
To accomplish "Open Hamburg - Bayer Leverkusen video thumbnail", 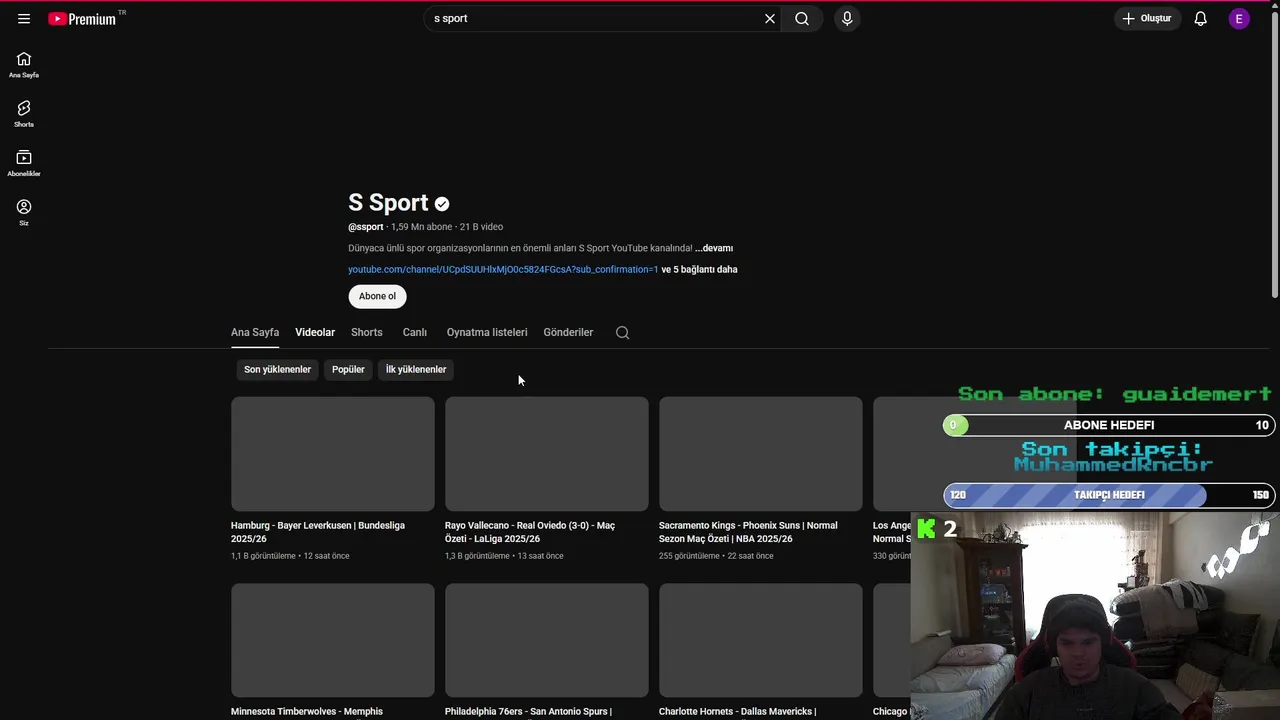I will [x=332, y=454].
